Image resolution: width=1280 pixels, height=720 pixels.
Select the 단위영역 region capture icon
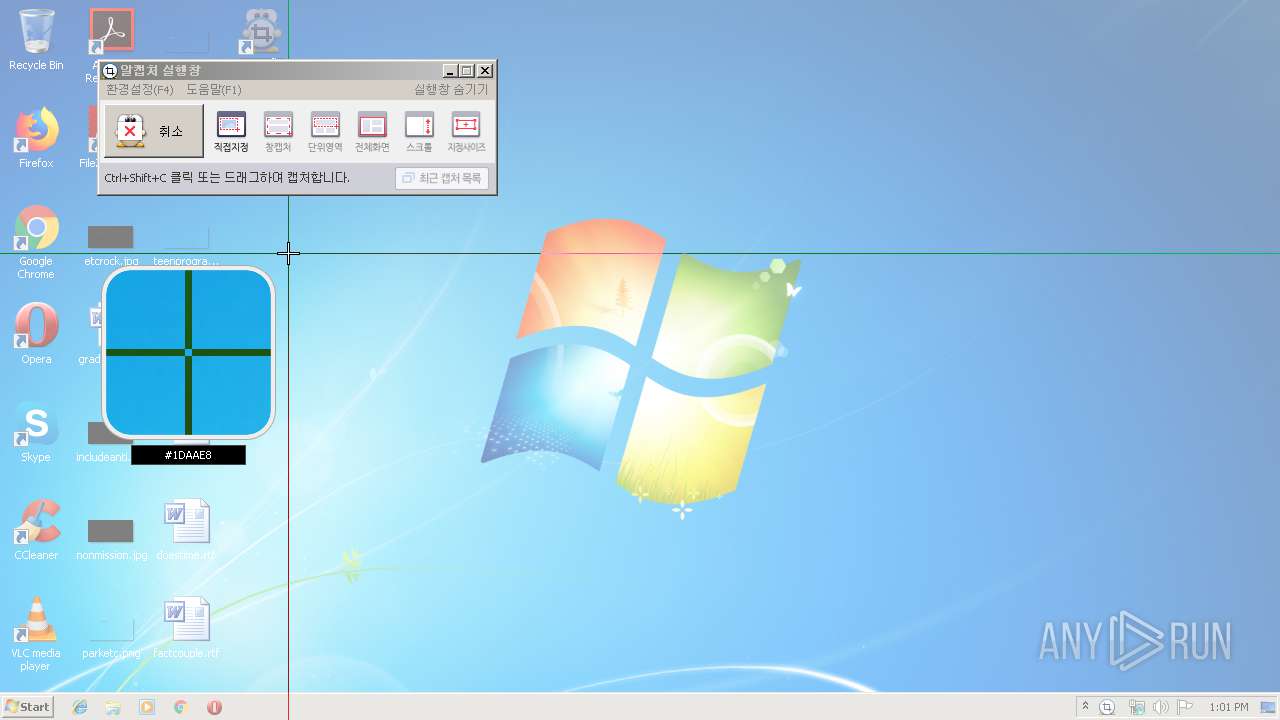tap(325, 132)
